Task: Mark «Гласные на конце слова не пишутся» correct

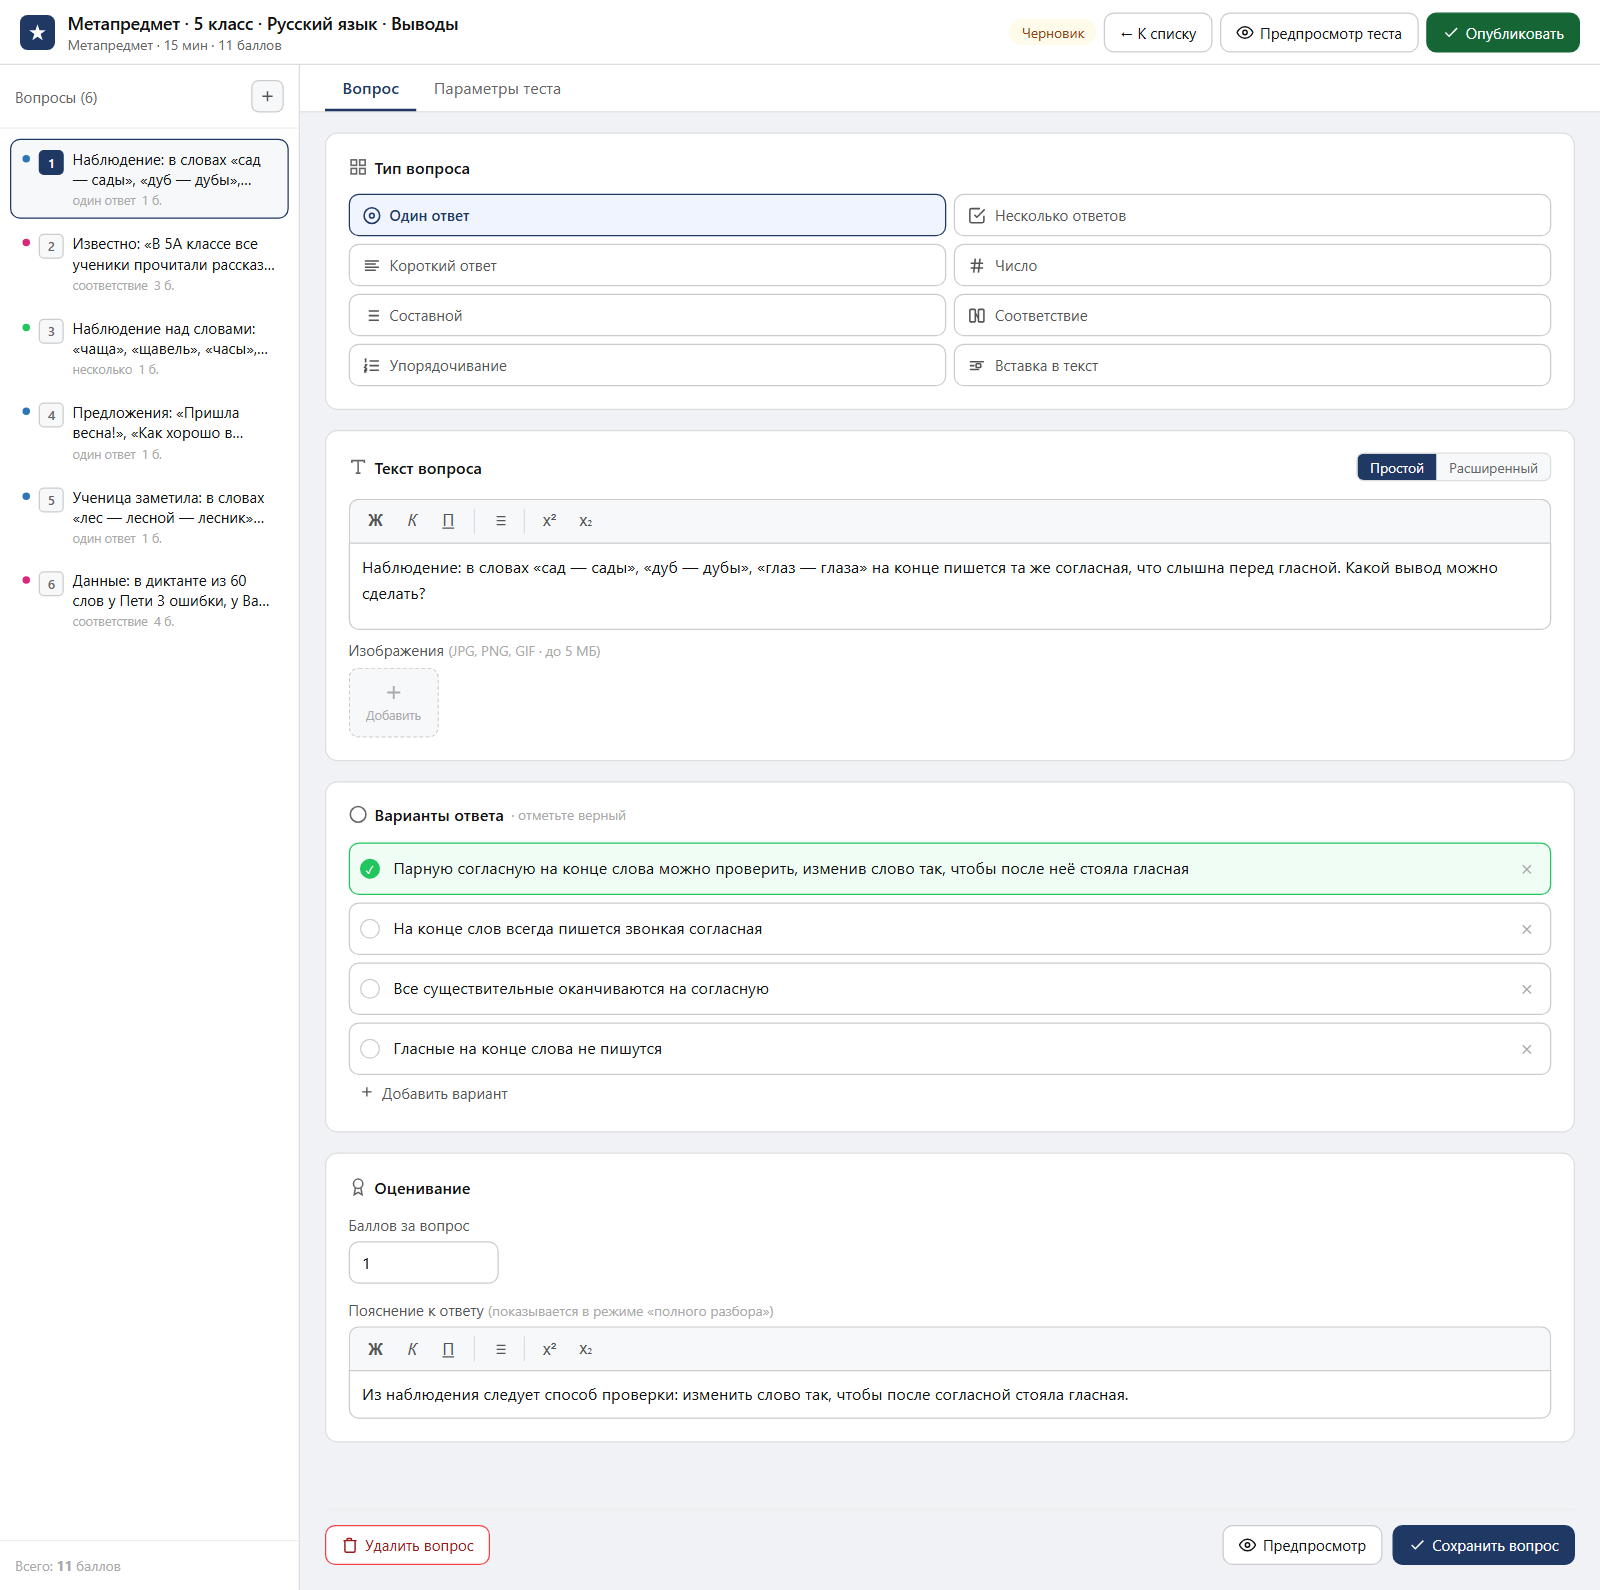Action: (370, 1049)
